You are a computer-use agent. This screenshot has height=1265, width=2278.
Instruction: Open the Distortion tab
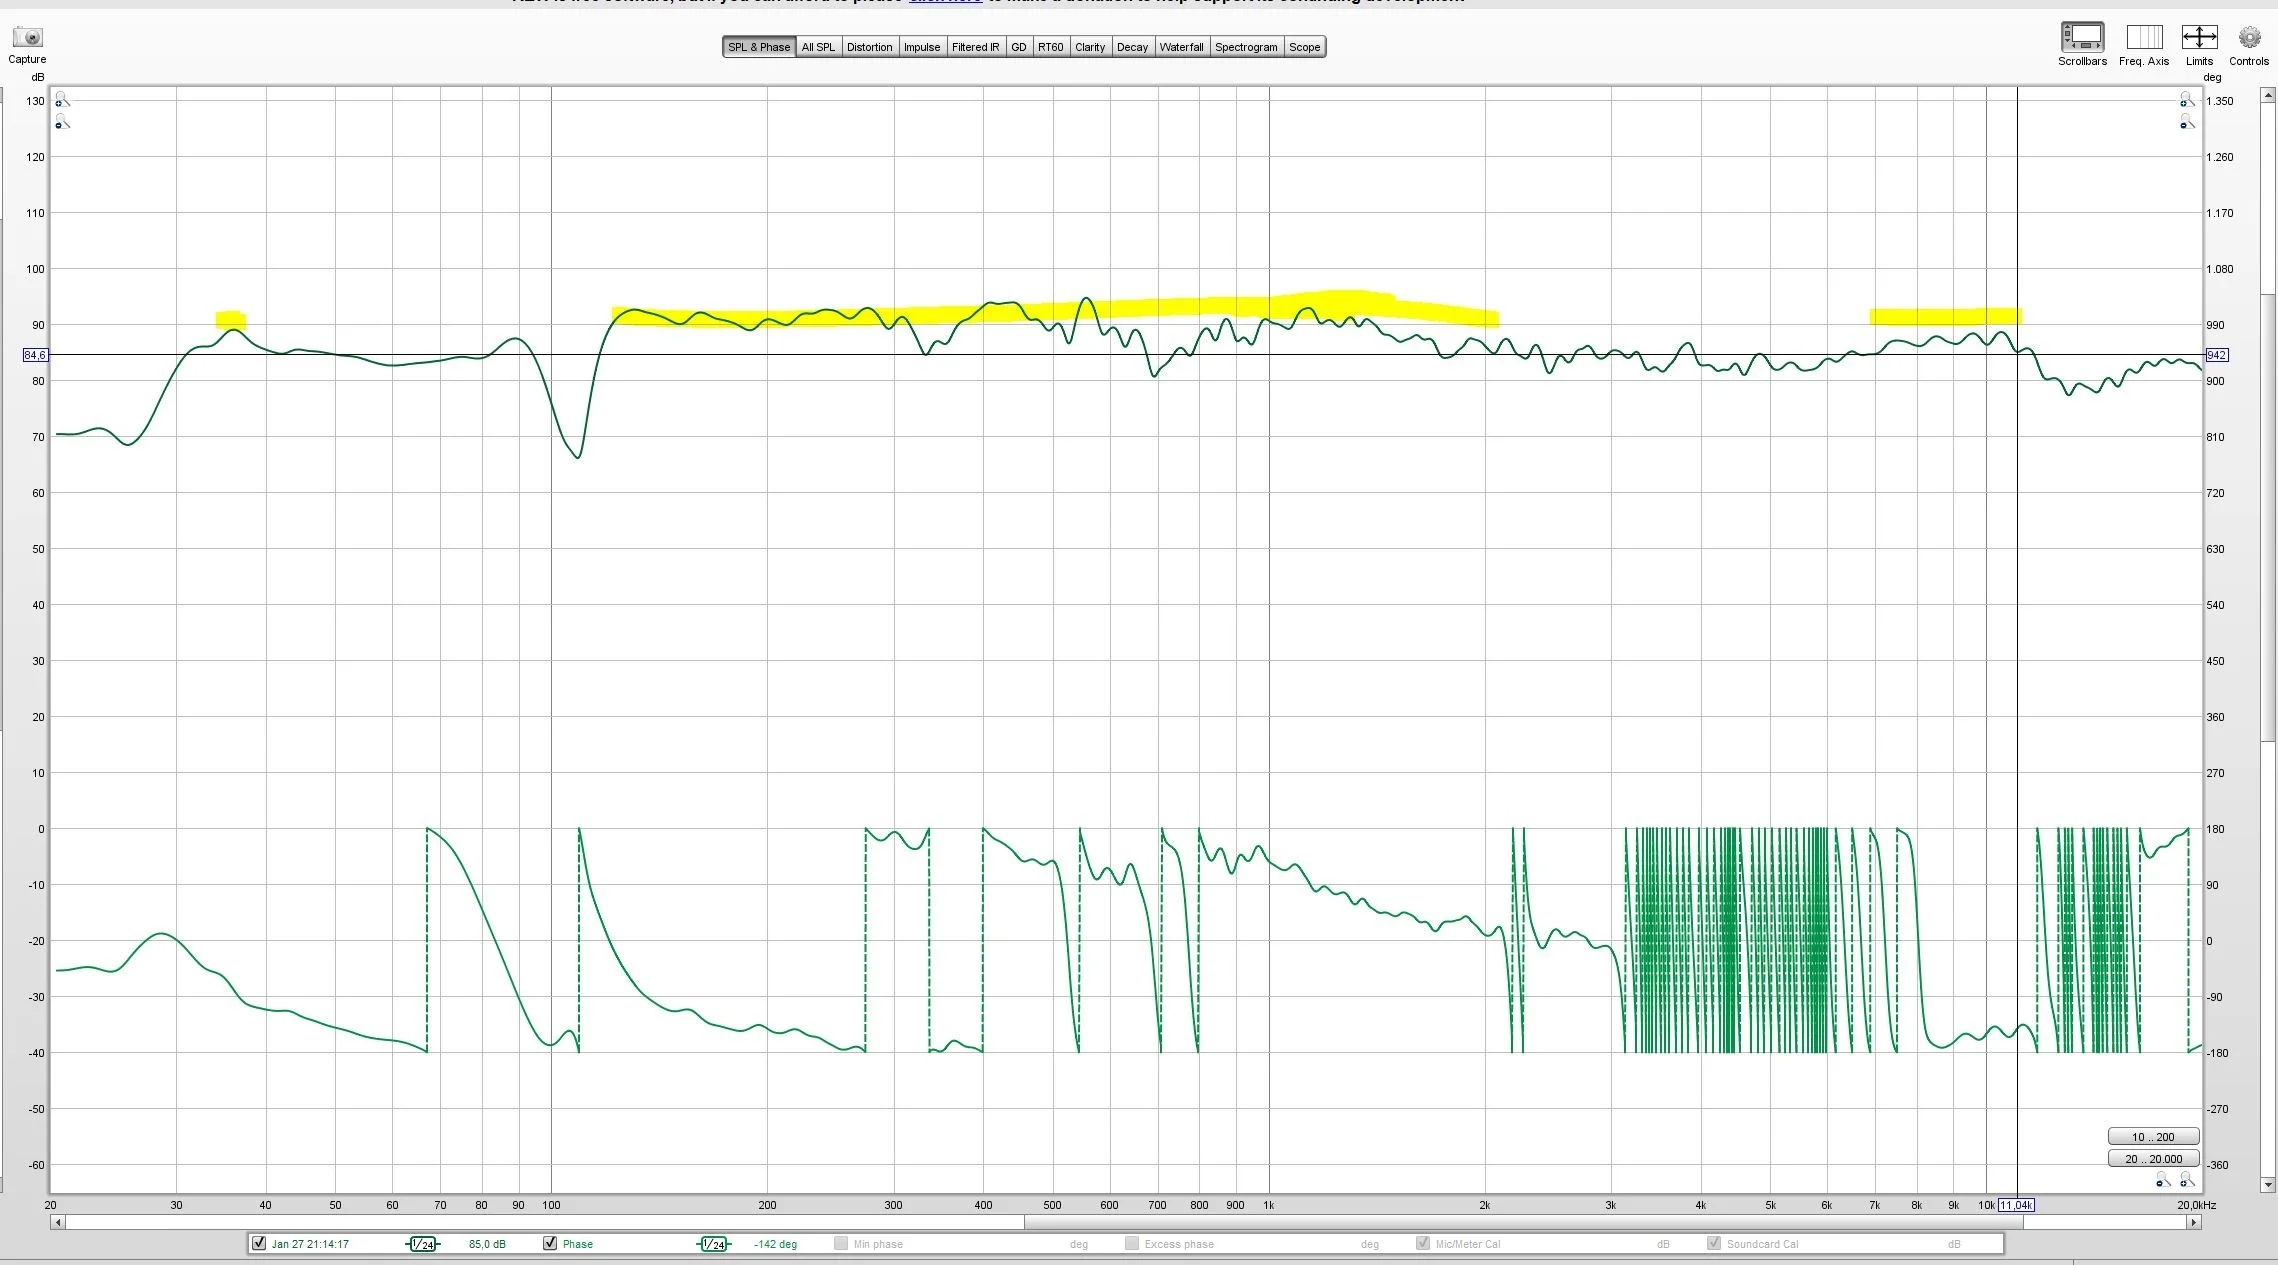[x=869, y=47]
